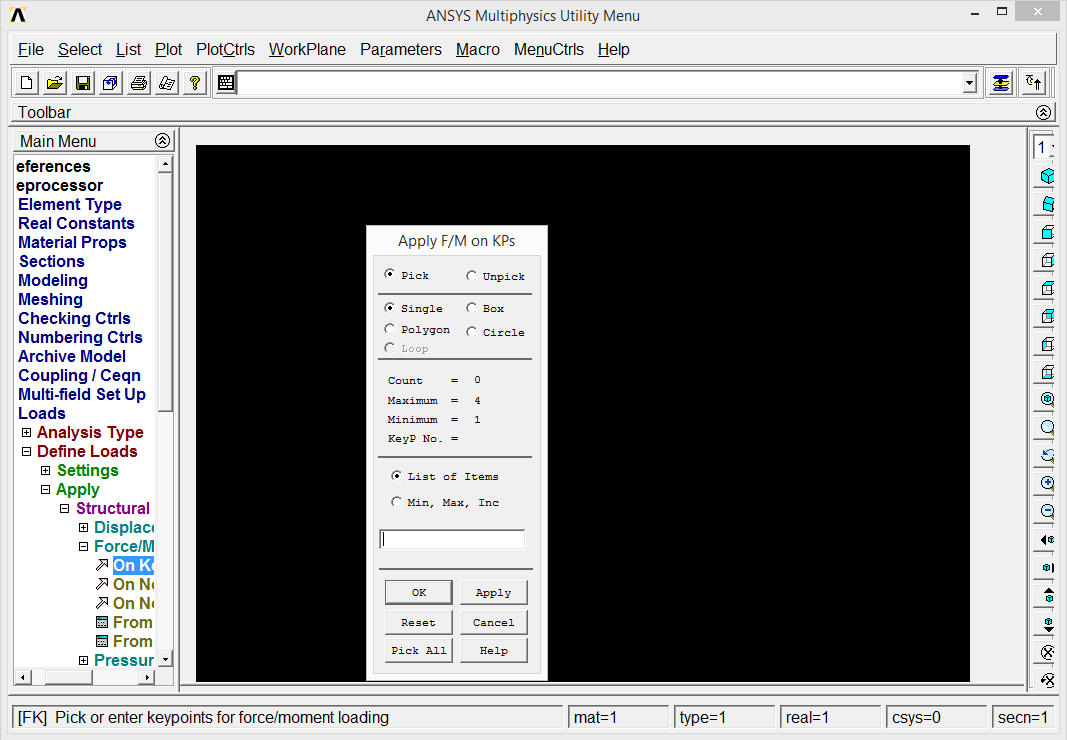
Task: Click the command keypad icon
Action: click(x=226, y=83)
